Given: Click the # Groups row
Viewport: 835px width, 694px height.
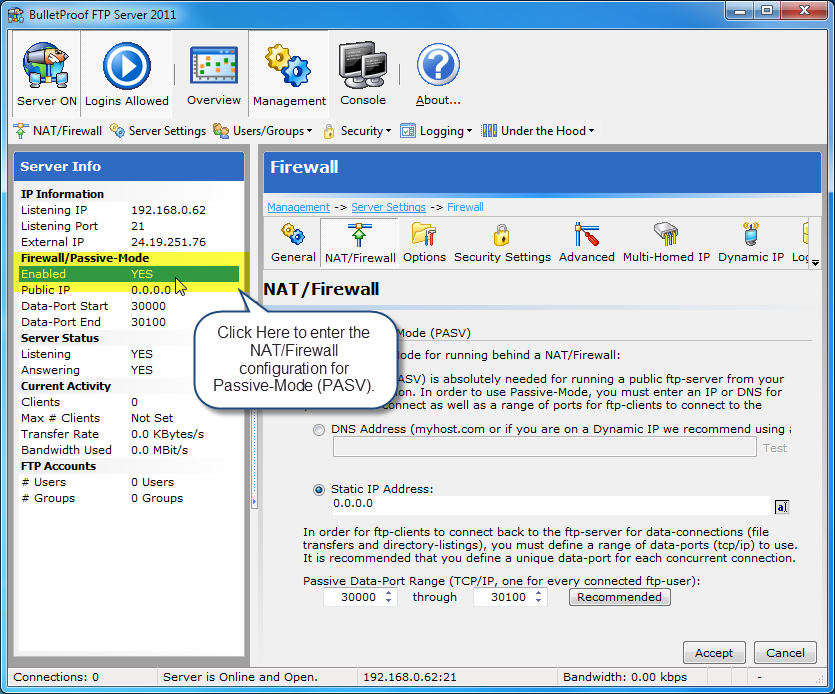Looking at the screenshot, I should 129,497.
